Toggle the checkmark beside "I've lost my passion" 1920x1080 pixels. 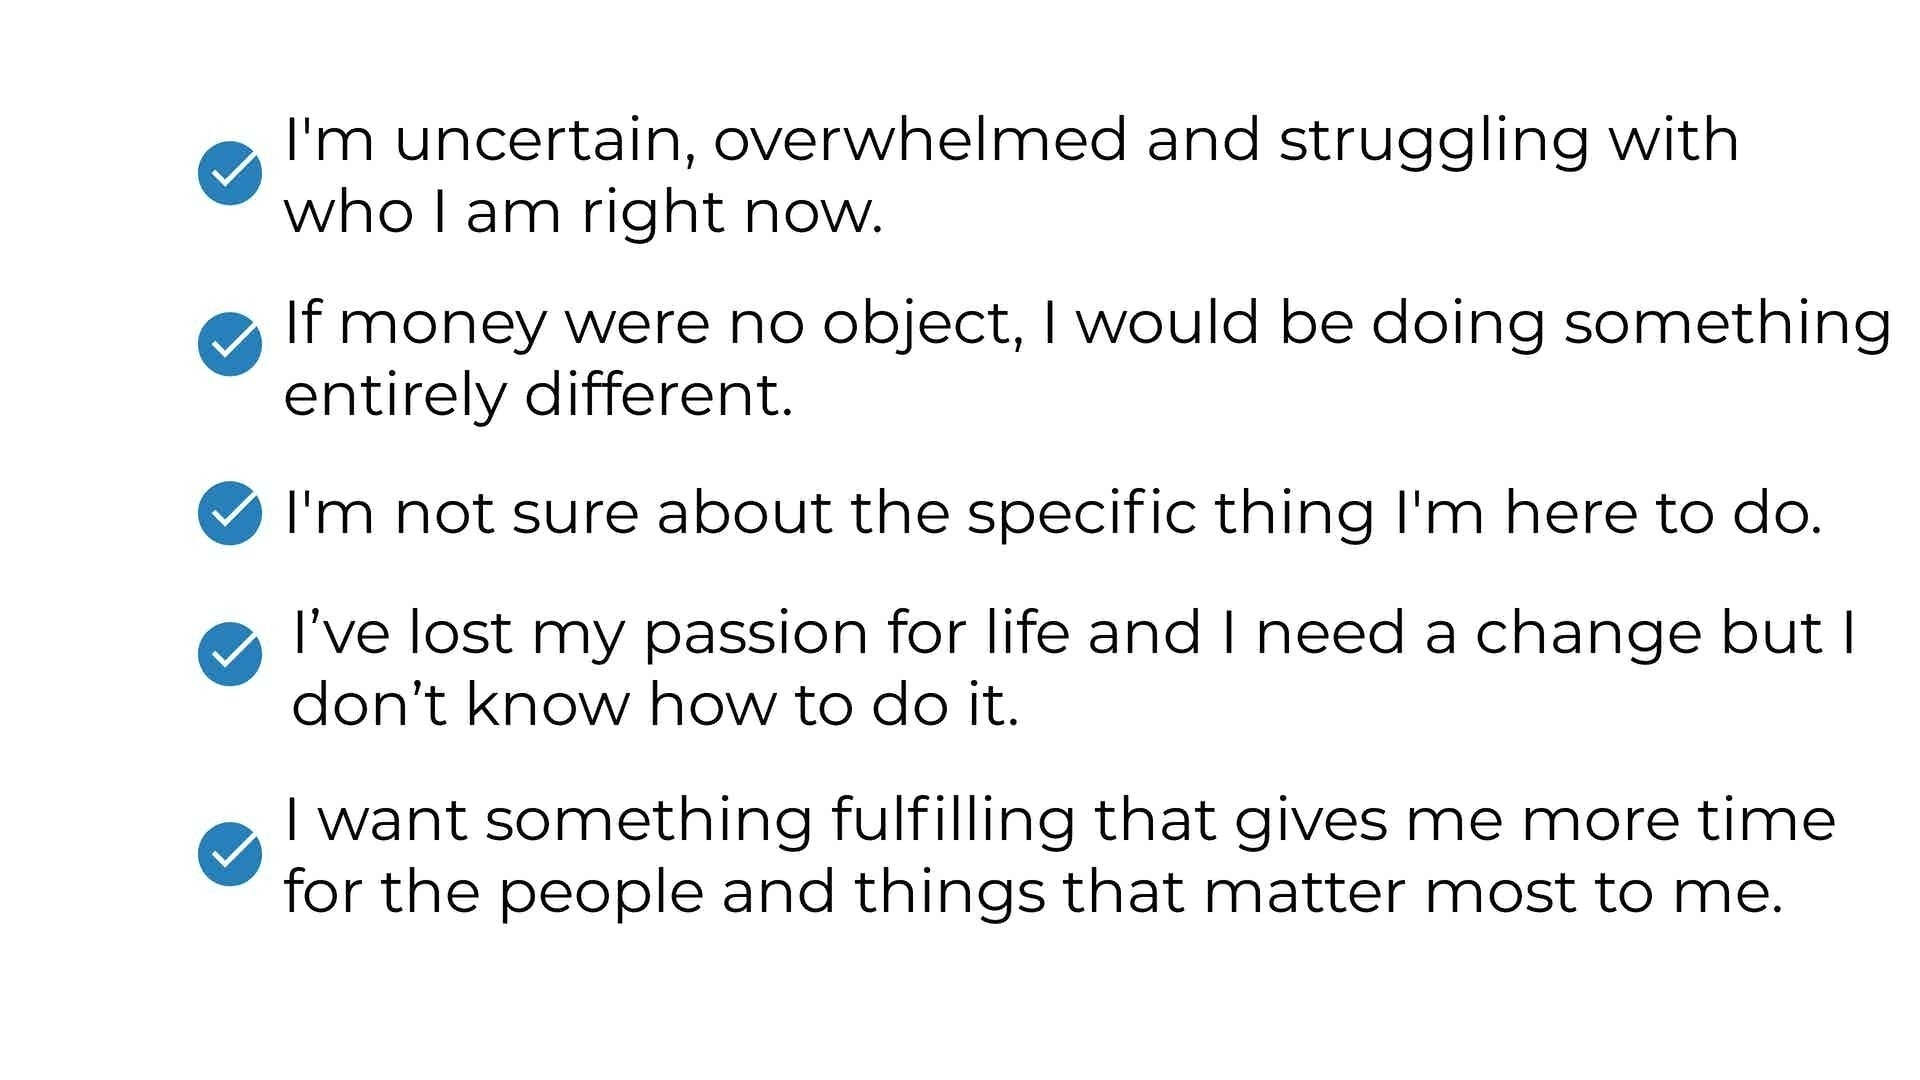coord(230,654)
